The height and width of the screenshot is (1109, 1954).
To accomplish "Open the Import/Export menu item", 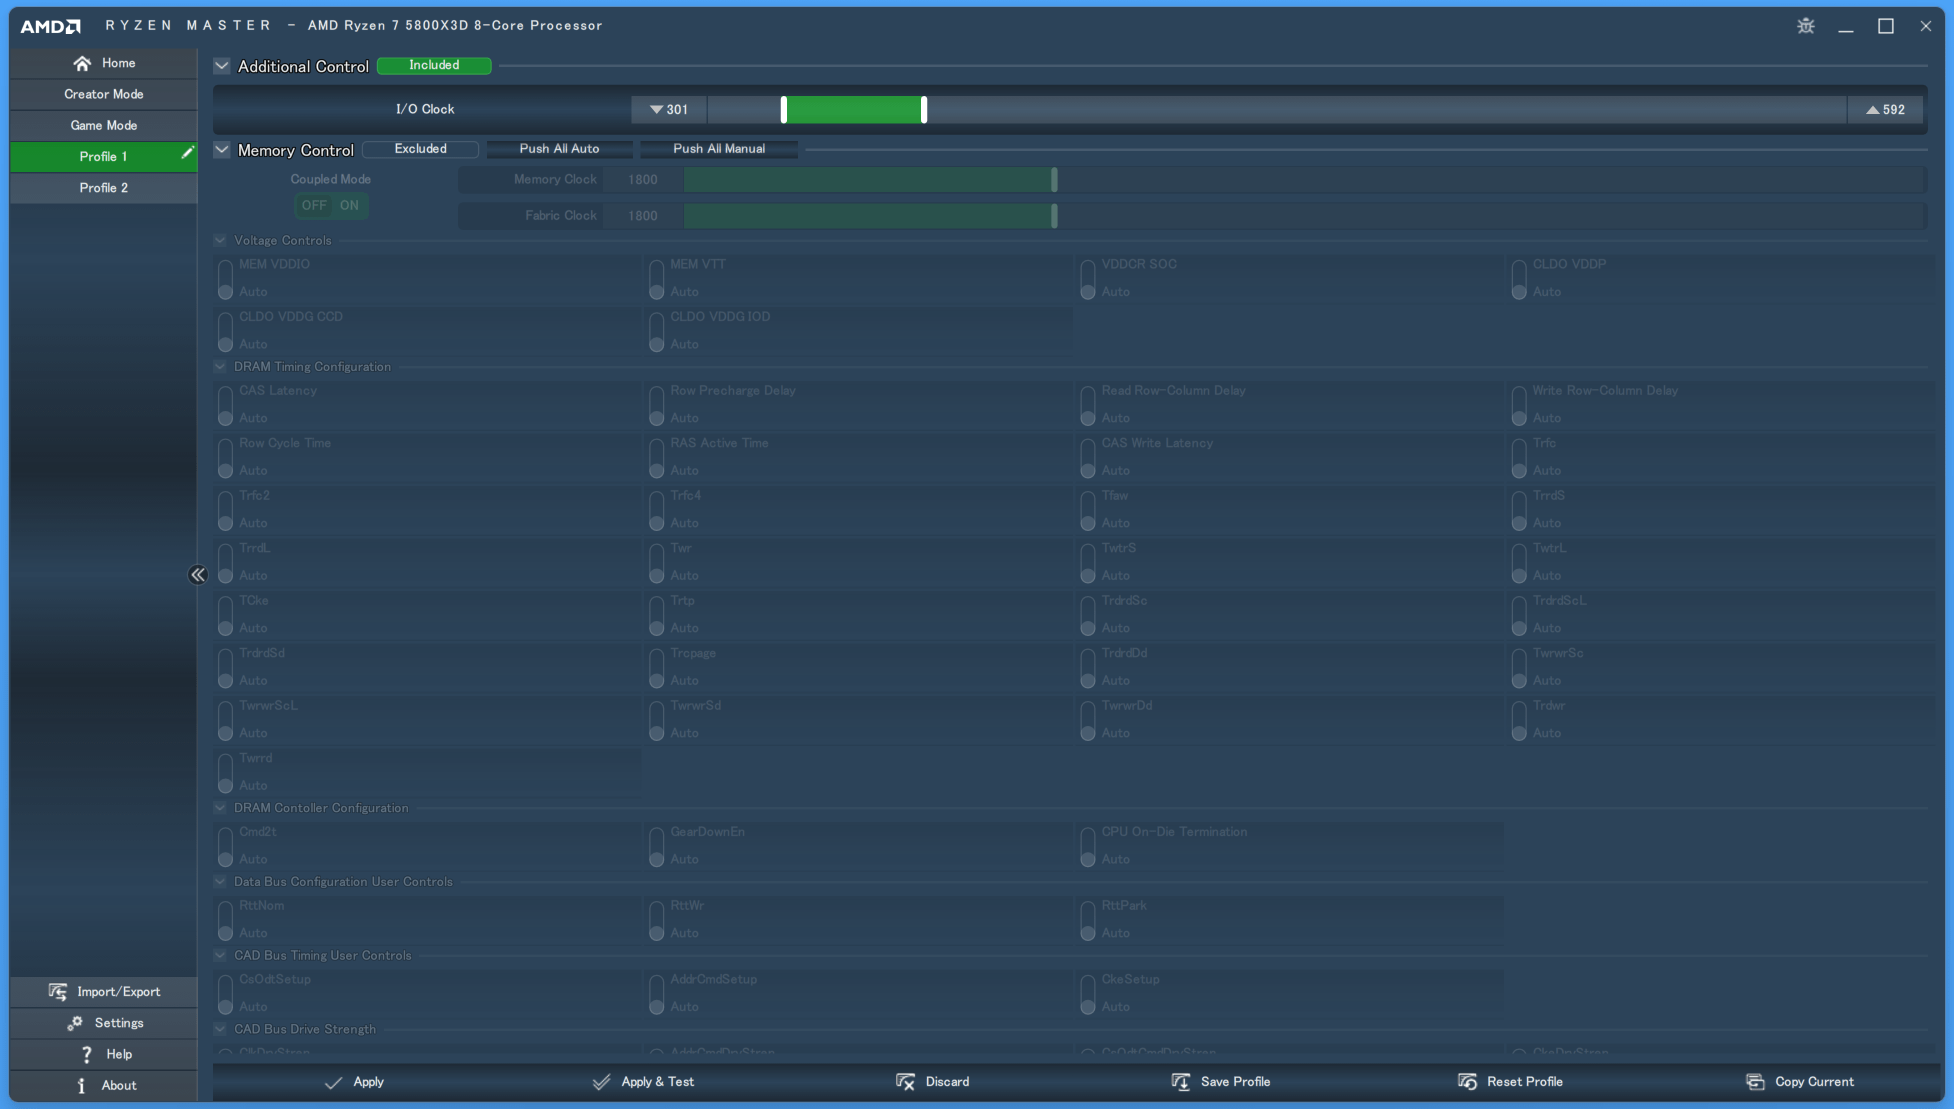I will [x=104, y=991].
